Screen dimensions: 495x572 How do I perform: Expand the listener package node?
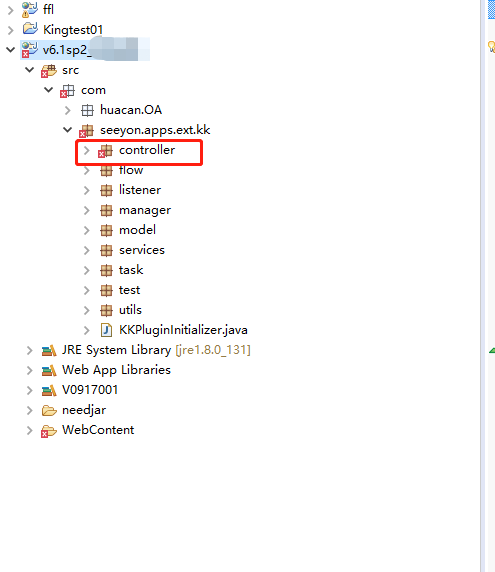click(87, 190)
